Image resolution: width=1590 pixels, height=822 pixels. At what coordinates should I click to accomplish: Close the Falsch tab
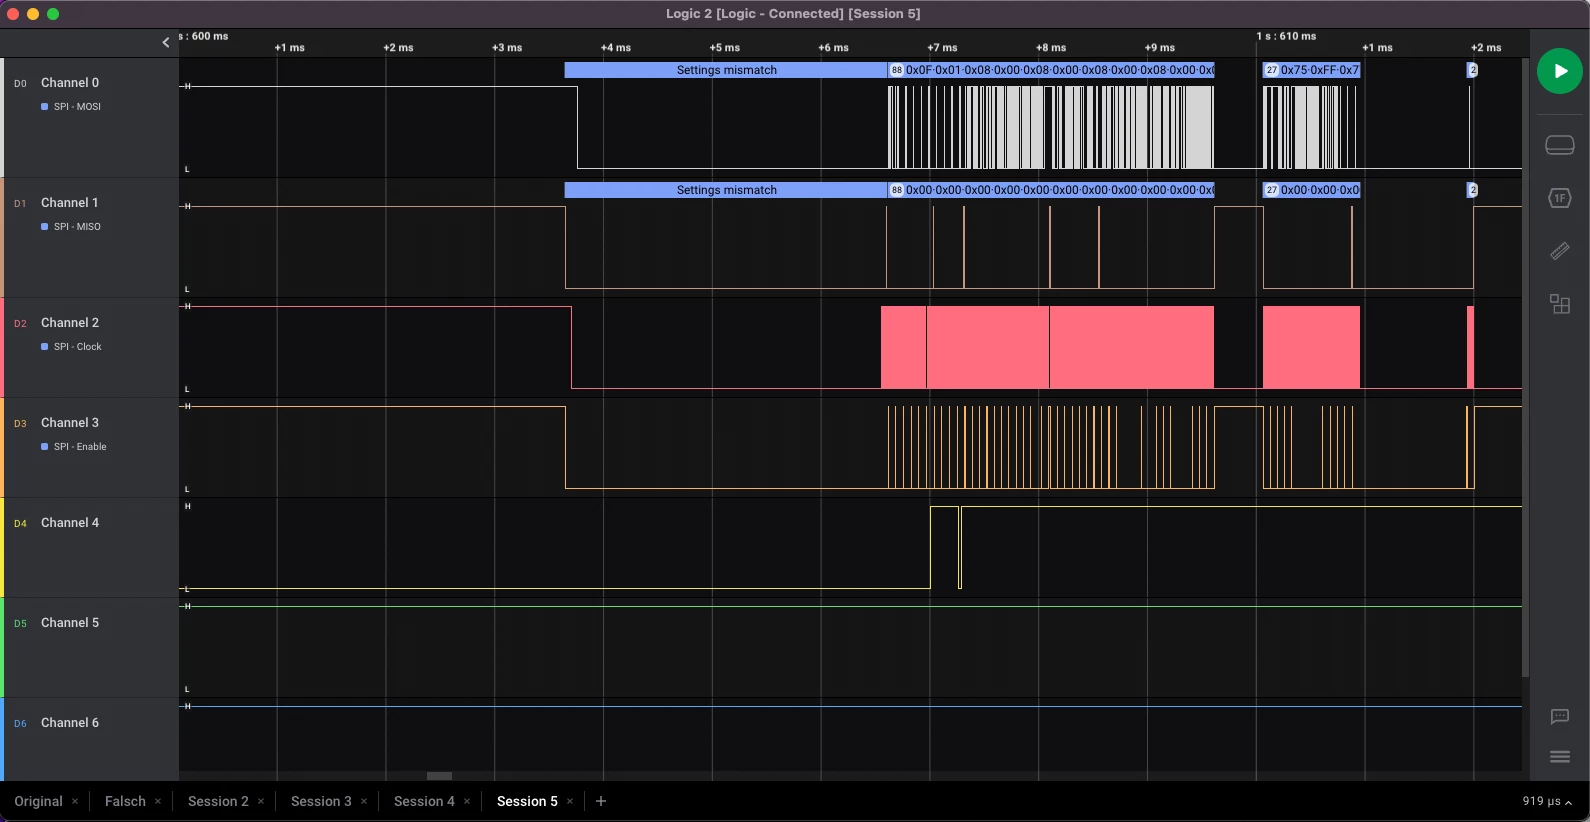click(x=158, y=801)
